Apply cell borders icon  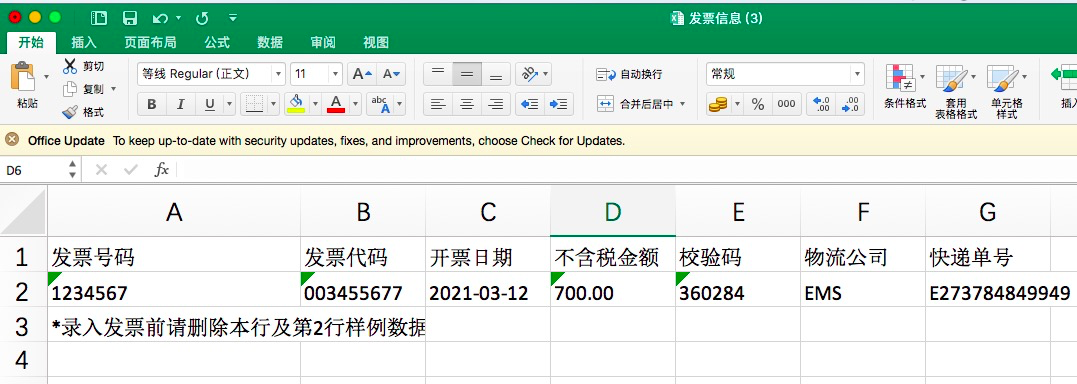pos(254,104)
